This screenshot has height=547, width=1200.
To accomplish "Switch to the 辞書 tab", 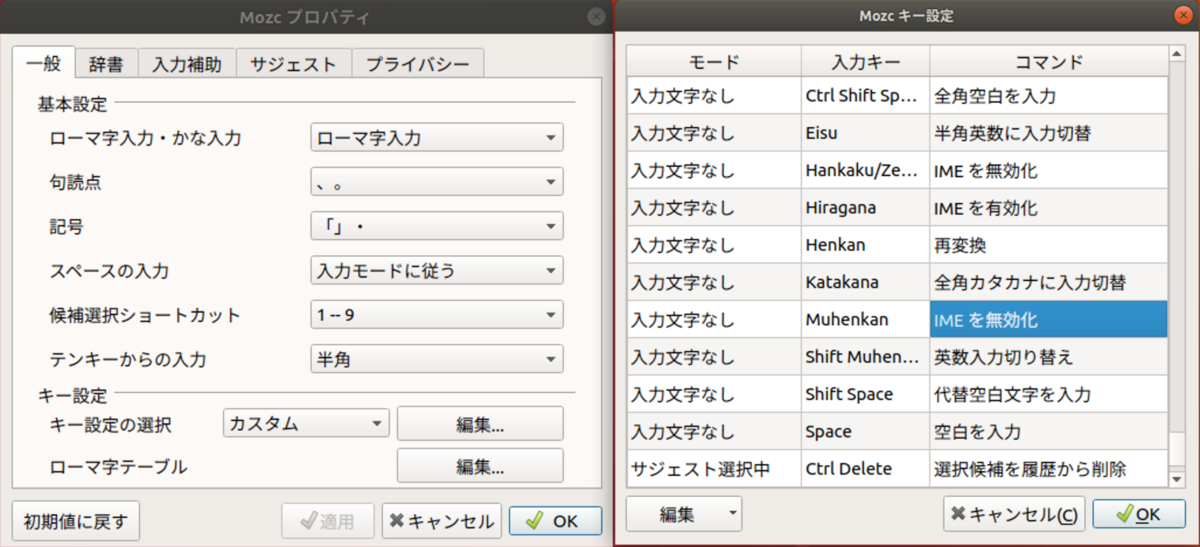I will 105,64.
